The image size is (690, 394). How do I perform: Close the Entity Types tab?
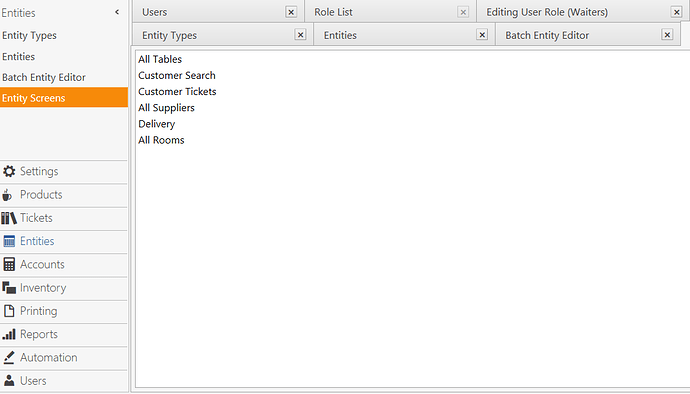[x=300, y=35]
